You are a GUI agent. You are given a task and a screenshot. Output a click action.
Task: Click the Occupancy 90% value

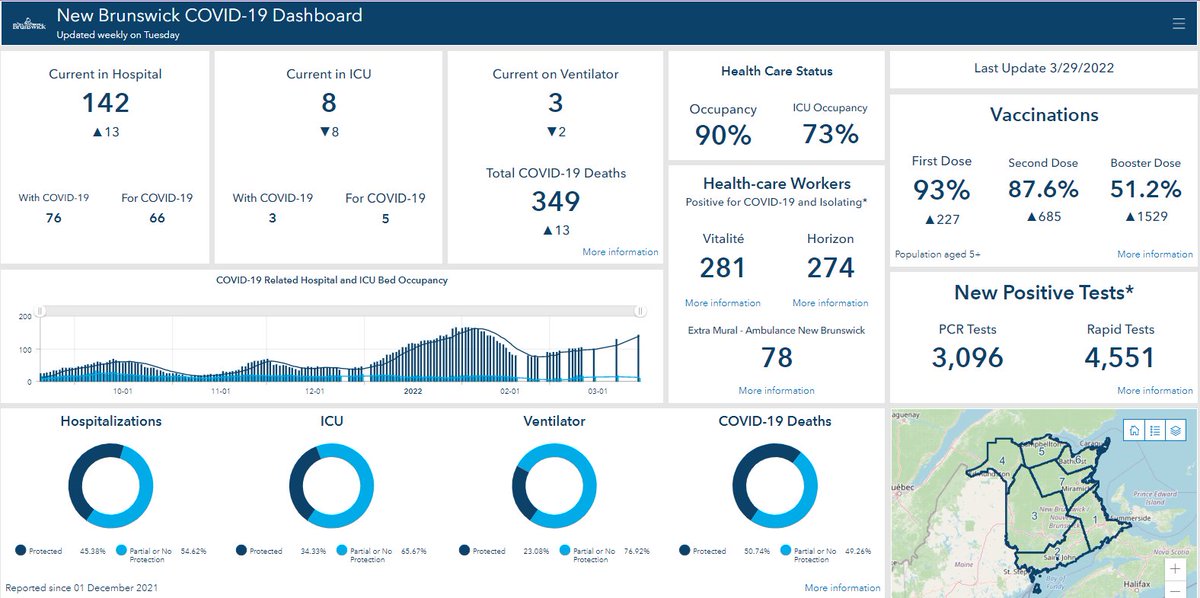point(723,135)
